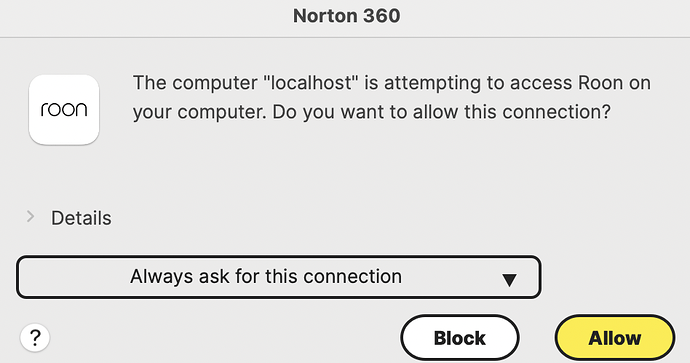The height and width of the screenshot is (363, 690).
Task: Click the white rounded square Roon logo tile
Action: pos(64,110)
